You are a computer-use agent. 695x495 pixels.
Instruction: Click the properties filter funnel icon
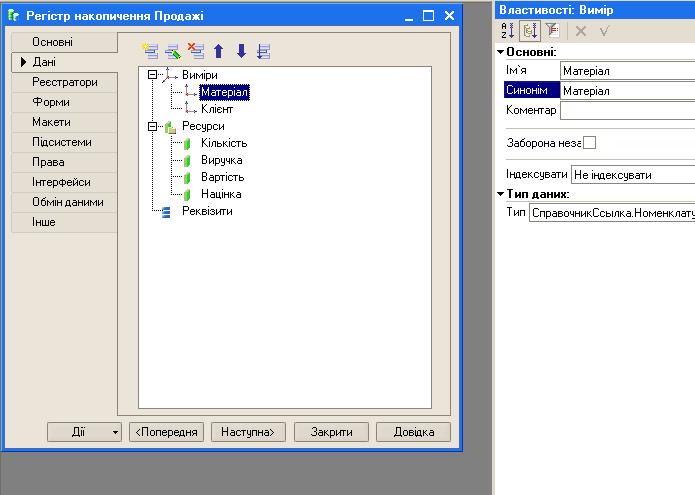click(x=552, y=30)
